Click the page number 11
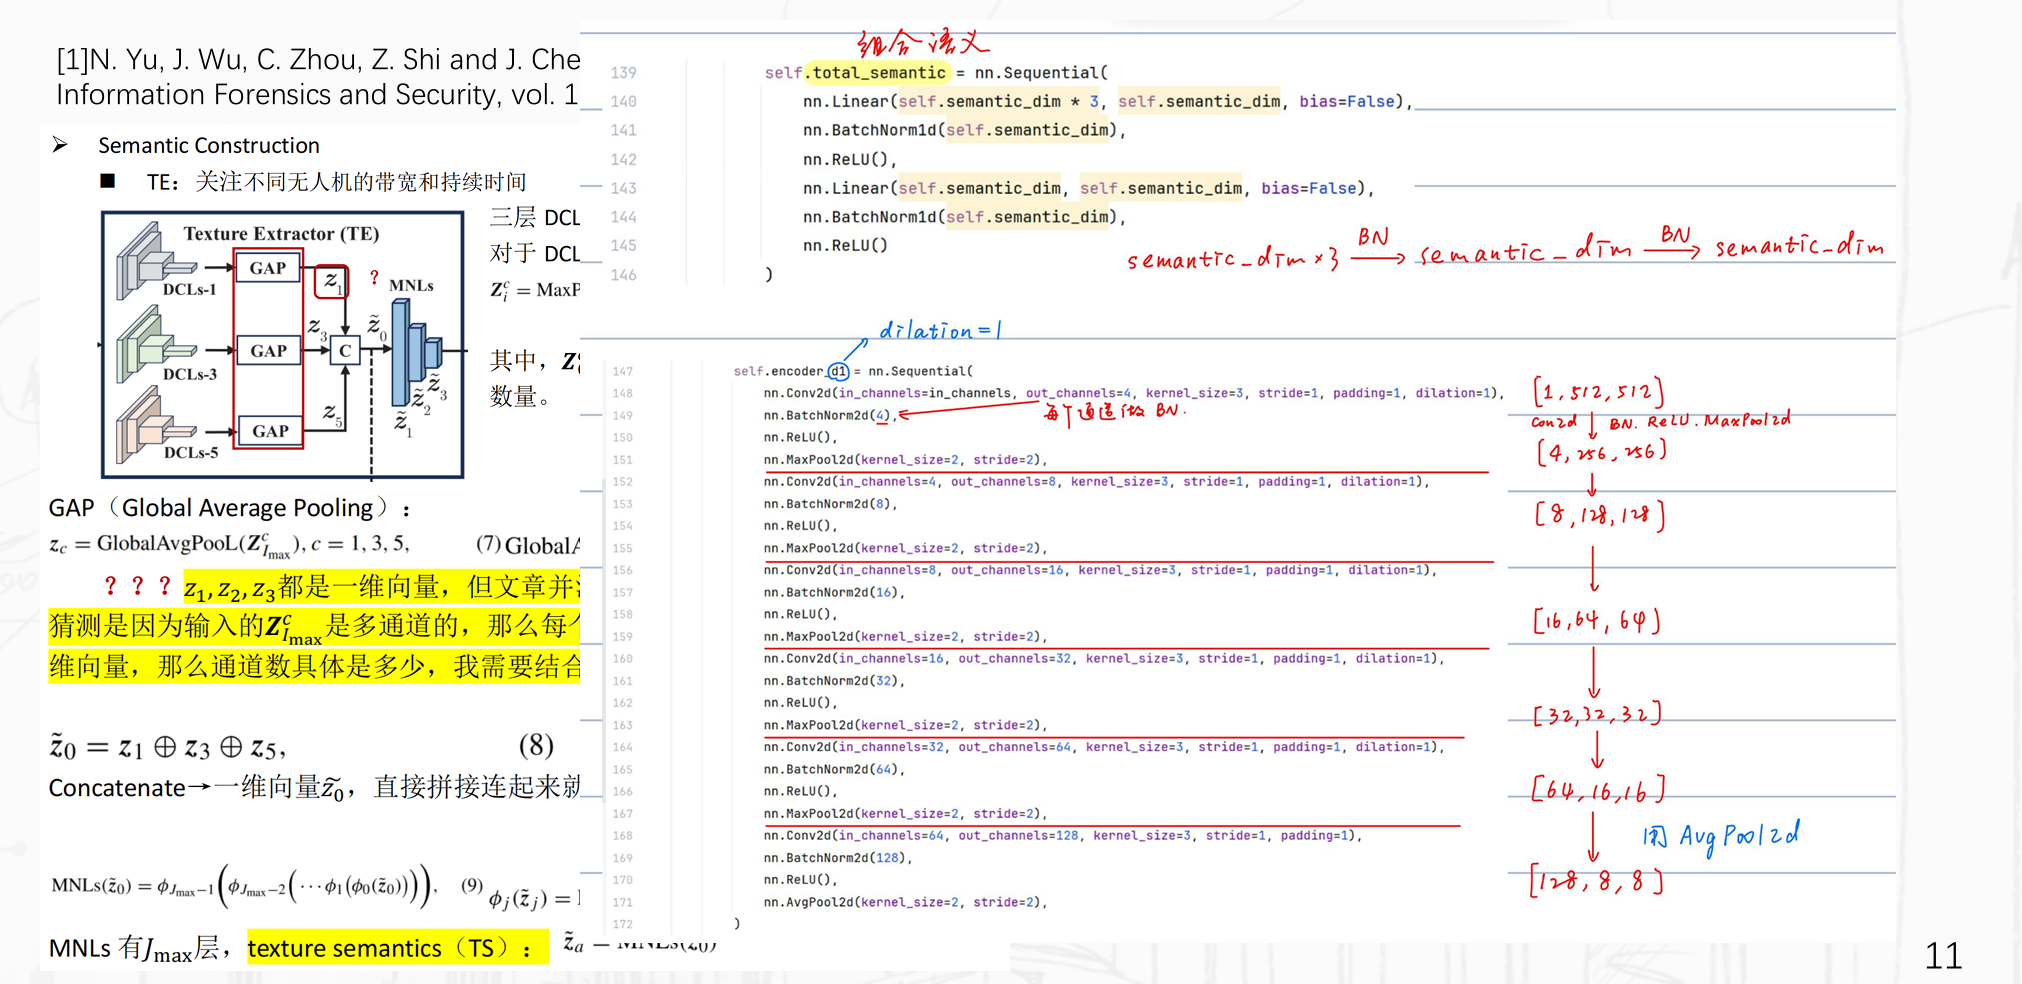 (x=1943, y=956)
